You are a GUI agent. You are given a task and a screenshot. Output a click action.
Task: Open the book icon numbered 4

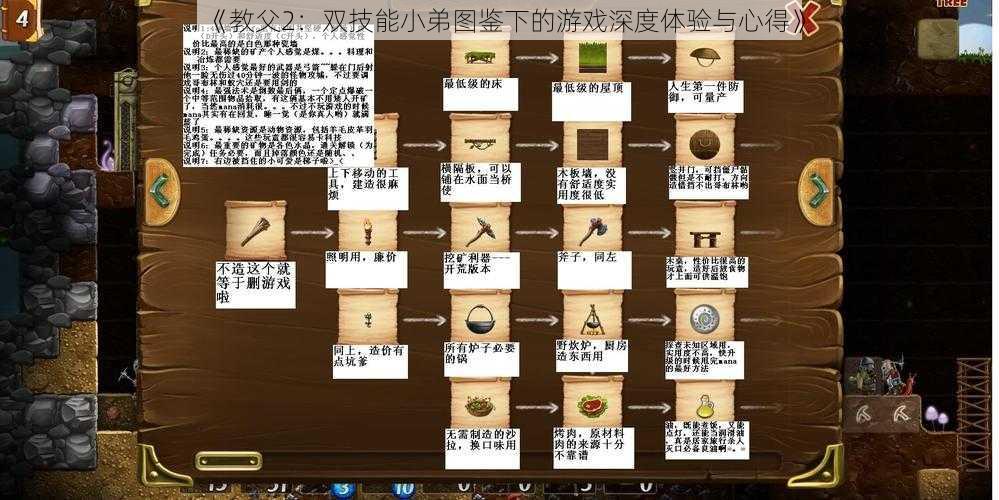(x=21, y=19)
